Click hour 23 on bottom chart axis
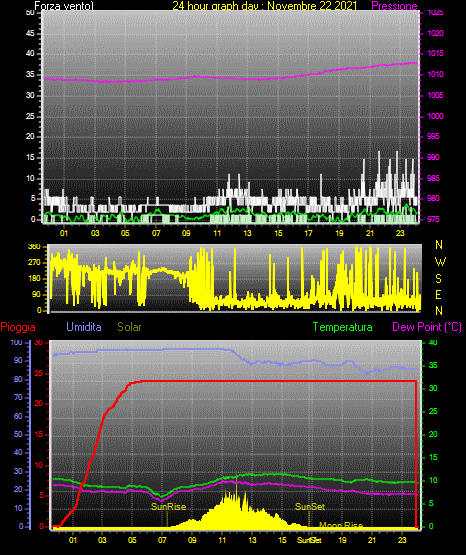The image size is (466, 555). click(402, 540)
